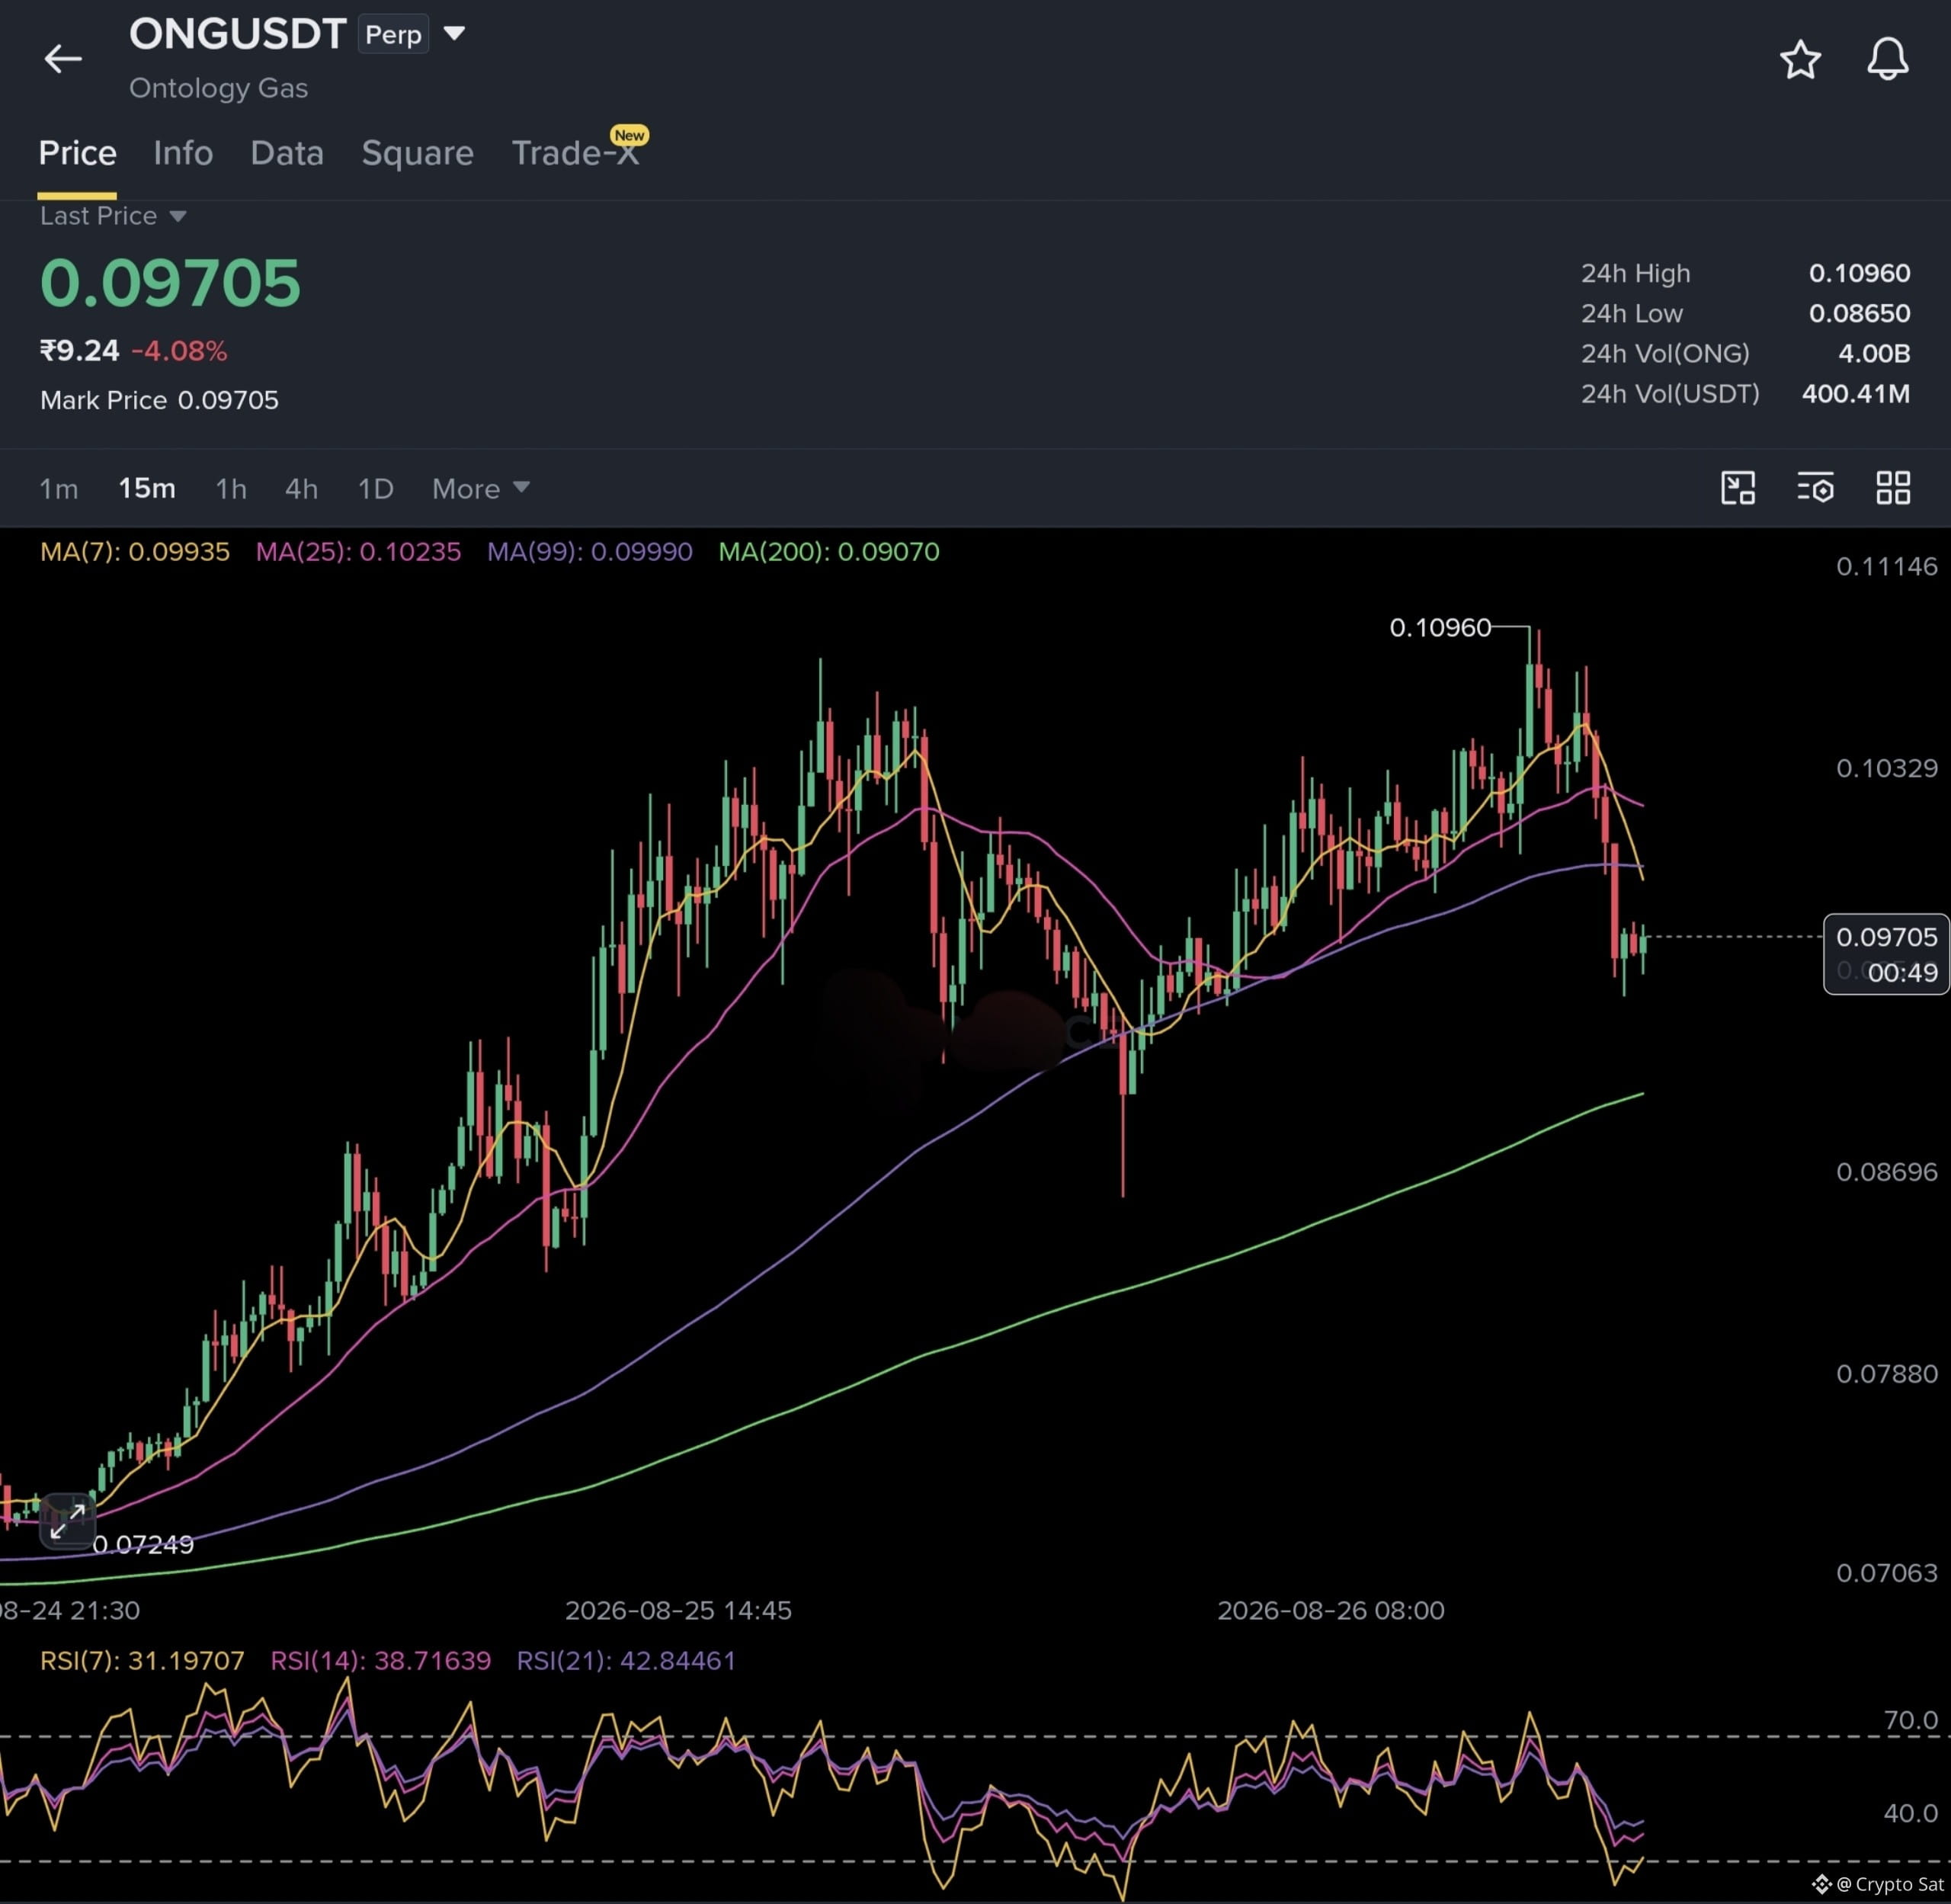Viewport: 1951px width, 1904px height.
Task: Open chart indicator settings icon
Action: [x=1815, y=488]
